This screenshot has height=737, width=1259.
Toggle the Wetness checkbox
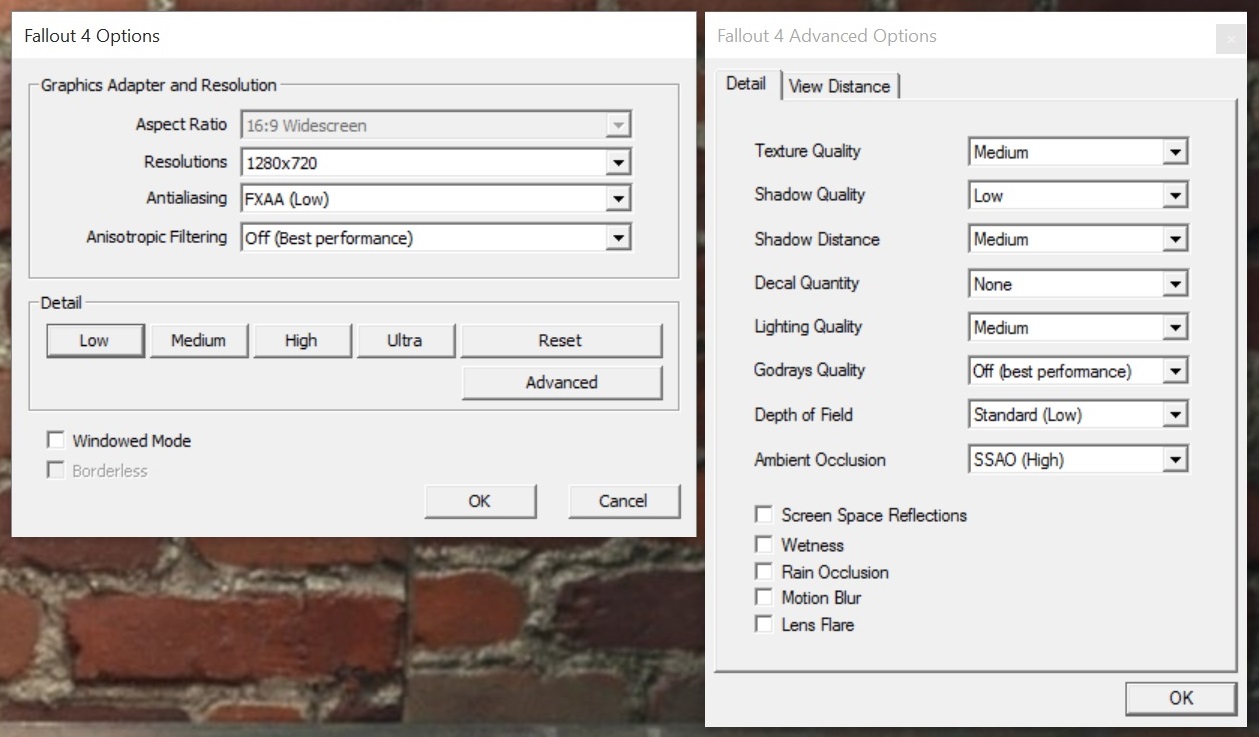click(x=764, y=545)
